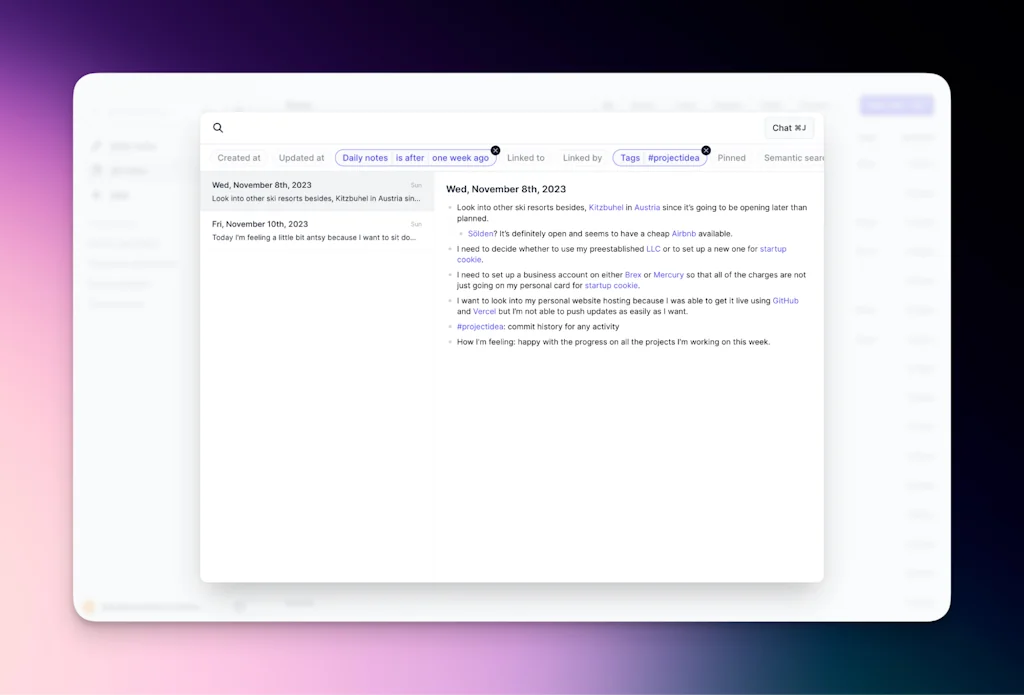Open the Tags filter selector
The width and height of the screenshot is (1024, 695).
(x=630, y=157)
